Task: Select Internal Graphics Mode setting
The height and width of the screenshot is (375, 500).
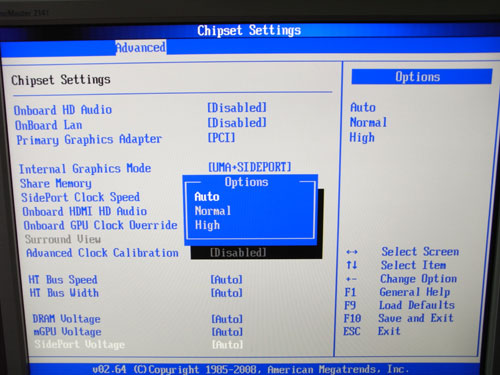Action: click(85, 169)
